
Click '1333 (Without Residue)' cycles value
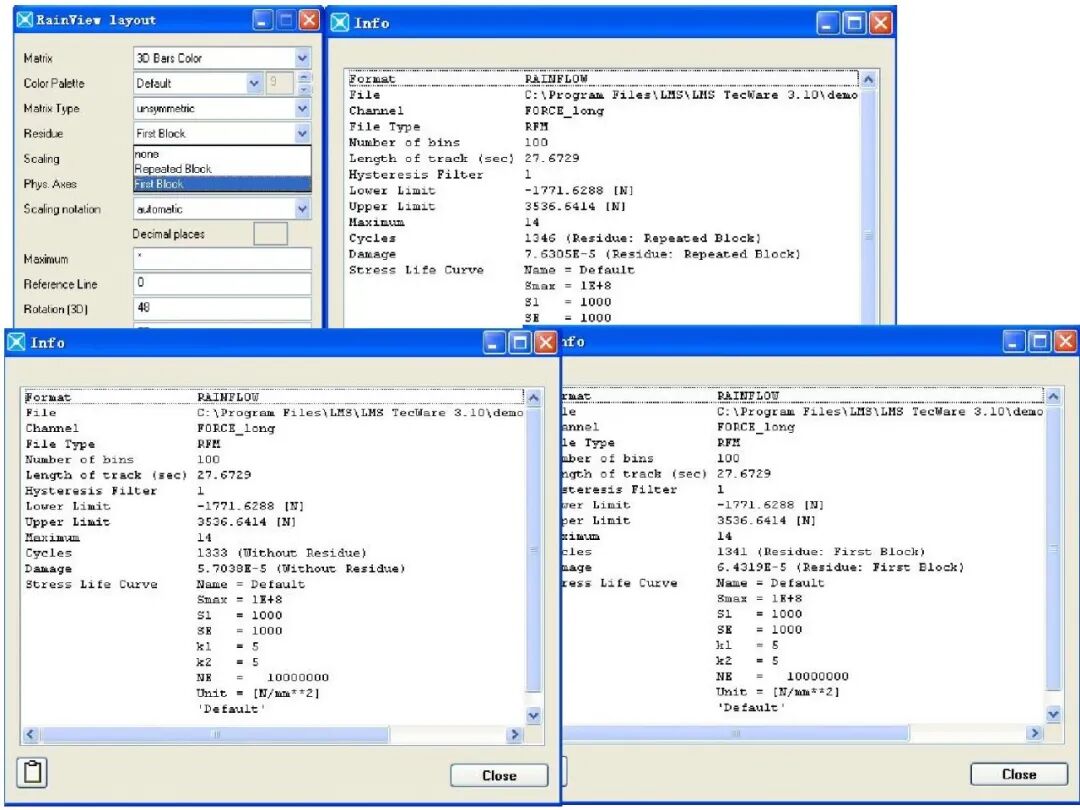pos(282,553)
